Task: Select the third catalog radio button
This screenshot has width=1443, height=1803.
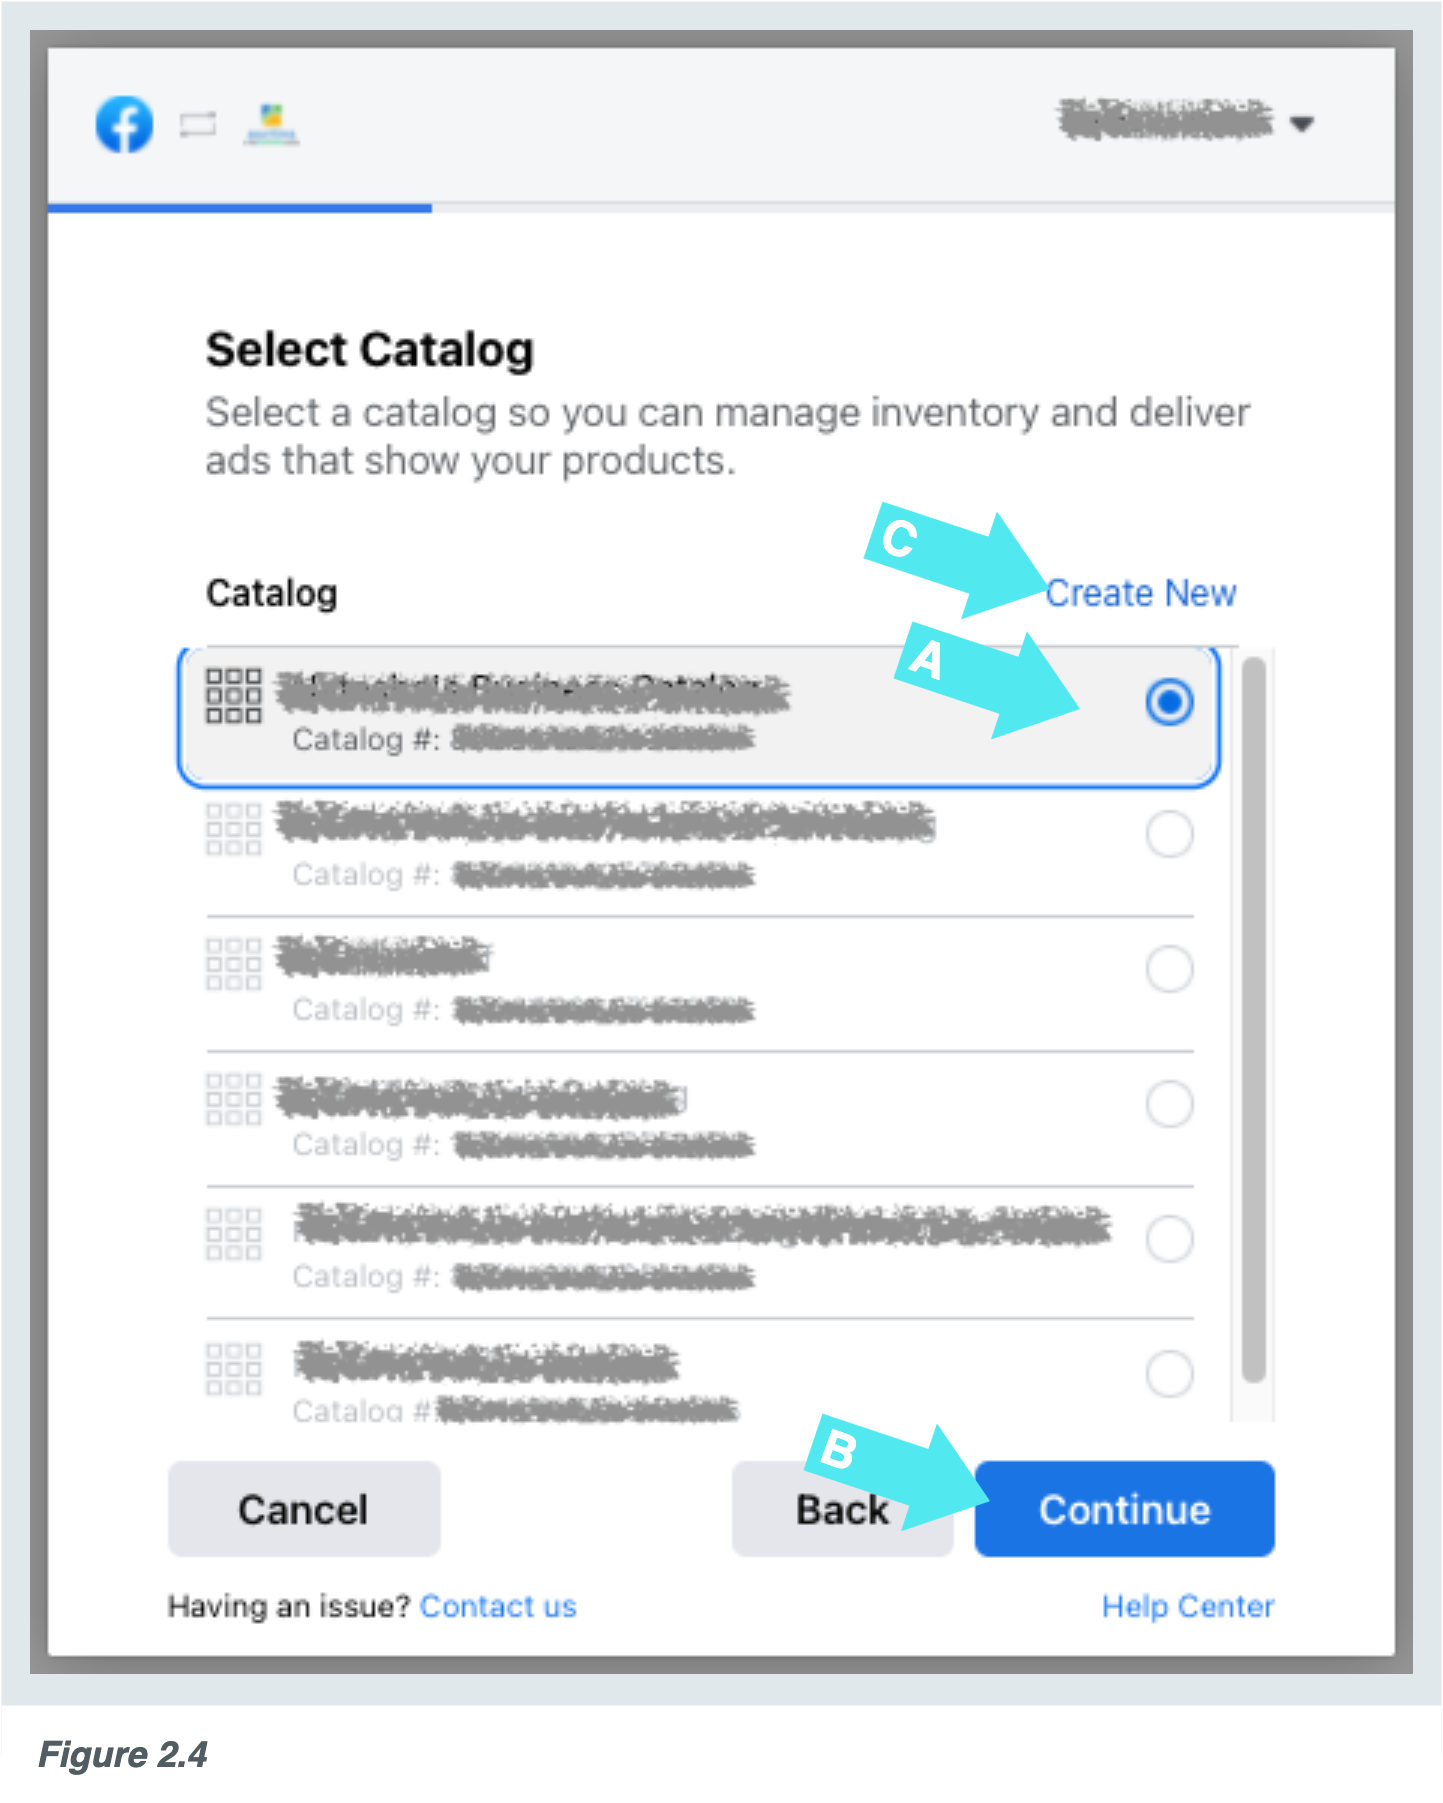Action: pos(1170,969)
